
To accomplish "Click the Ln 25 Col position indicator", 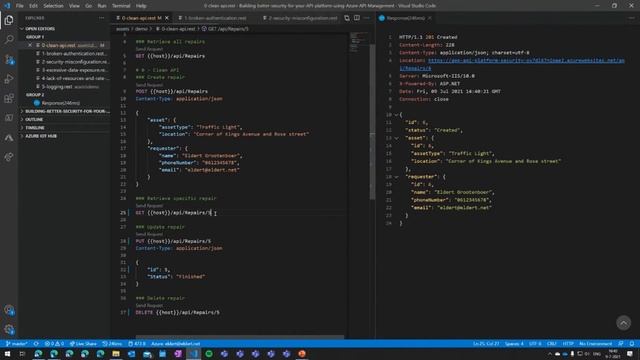I will point(486,344).
